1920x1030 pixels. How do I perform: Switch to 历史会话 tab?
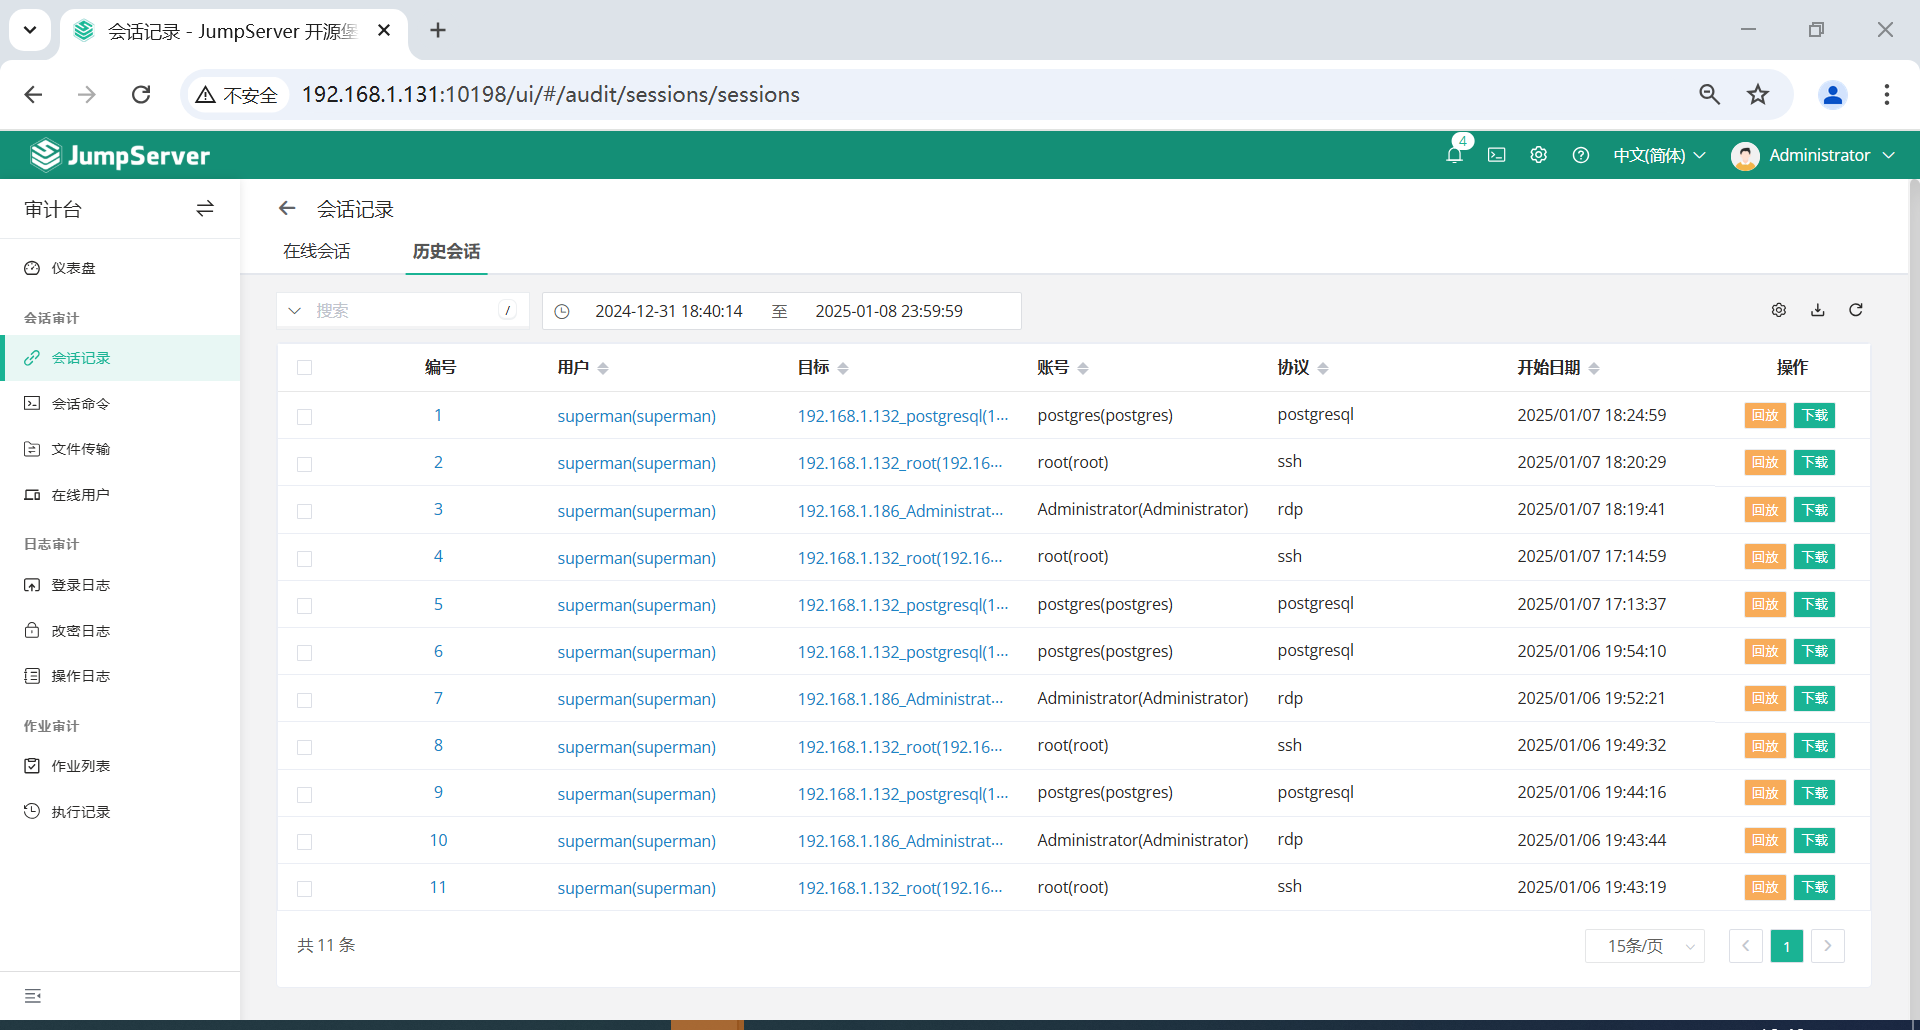pyautogui.click(x=446, y=251)
